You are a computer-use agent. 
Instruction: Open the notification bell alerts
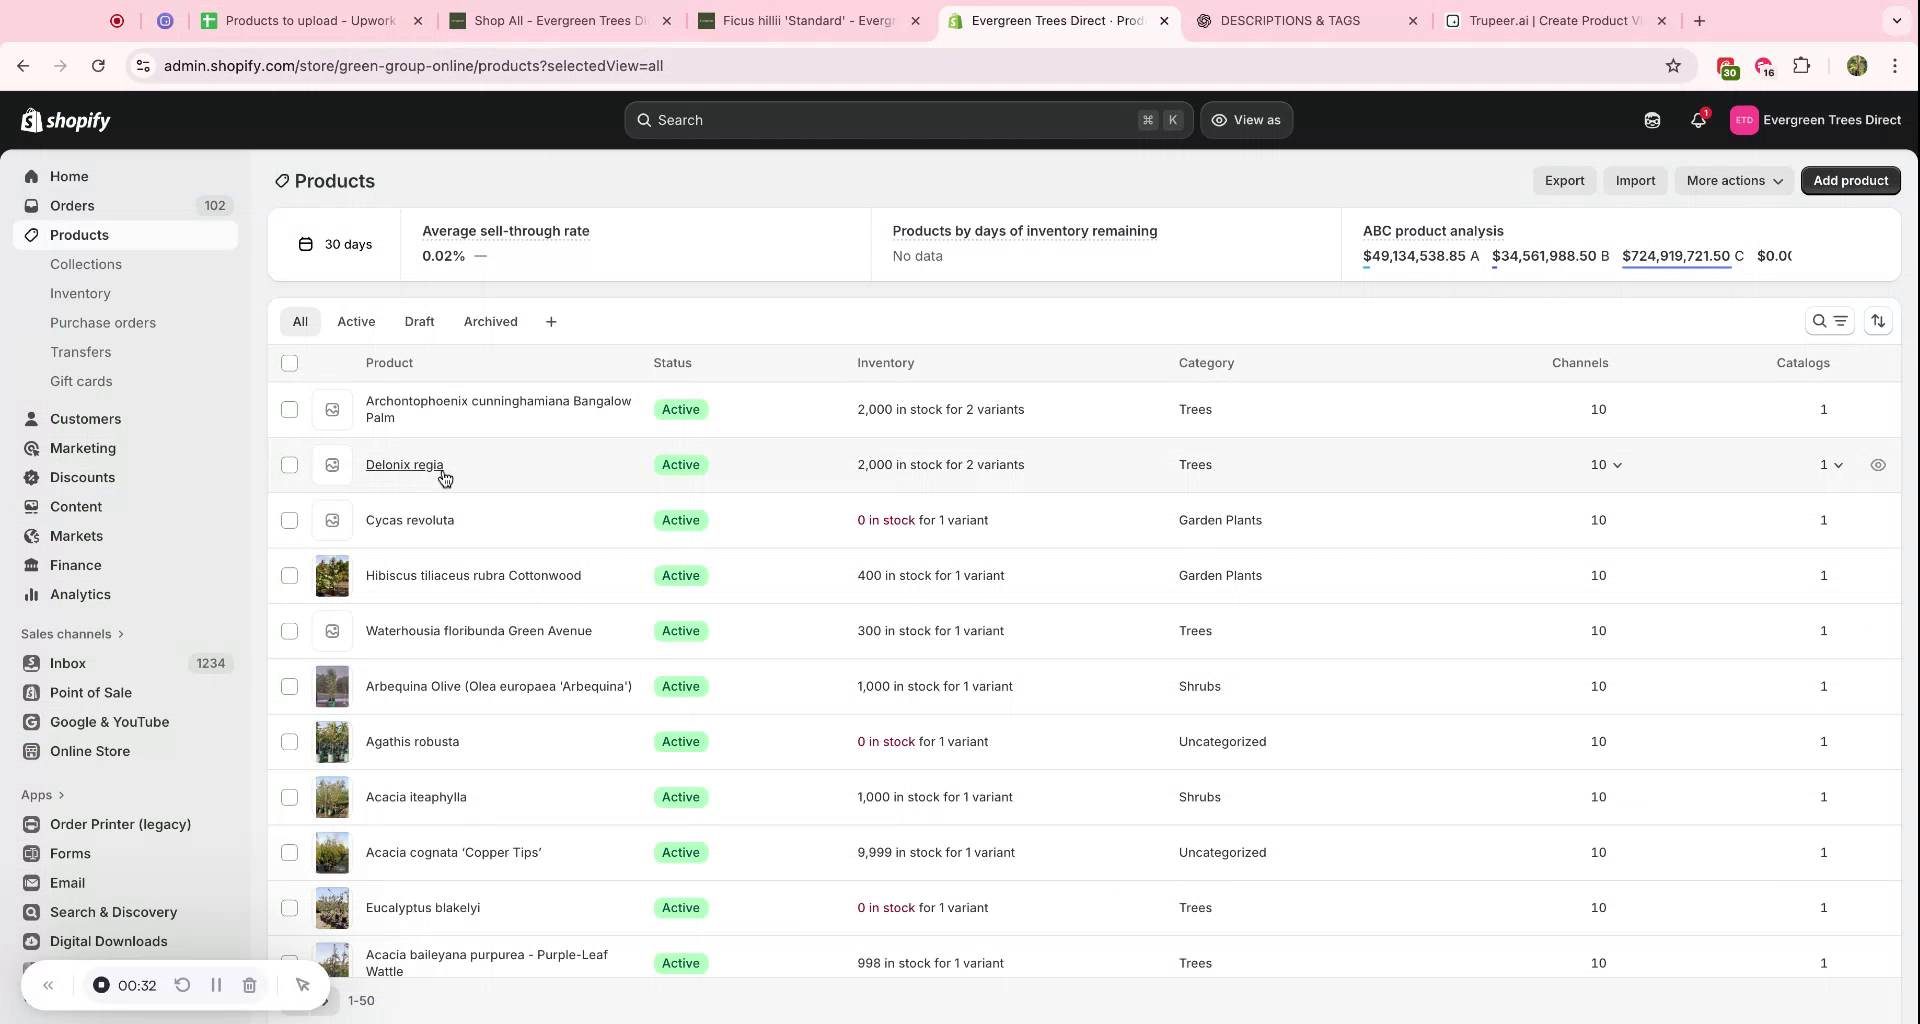tap(1697, 120)
